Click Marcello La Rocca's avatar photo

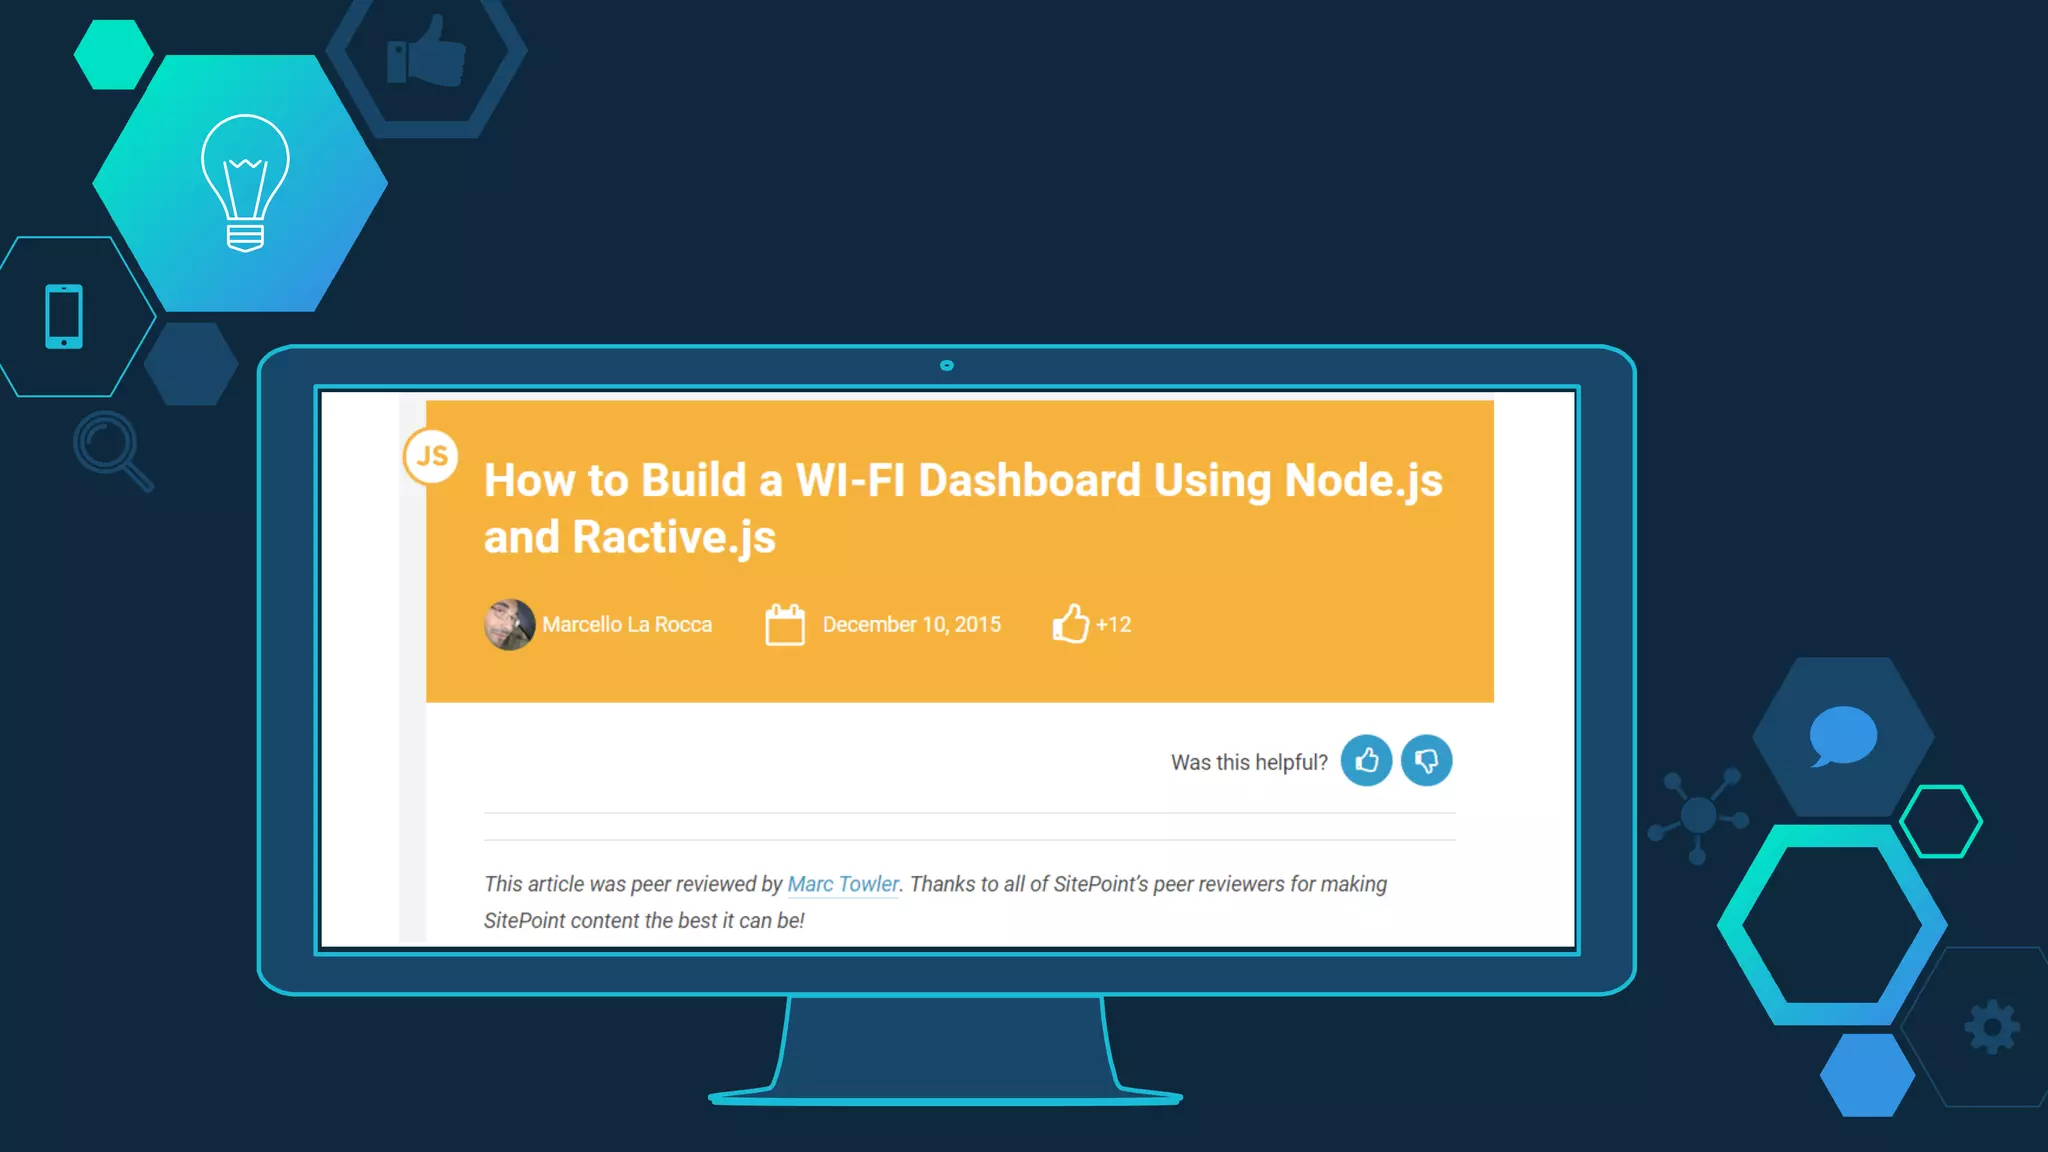(x=509, y=625)
